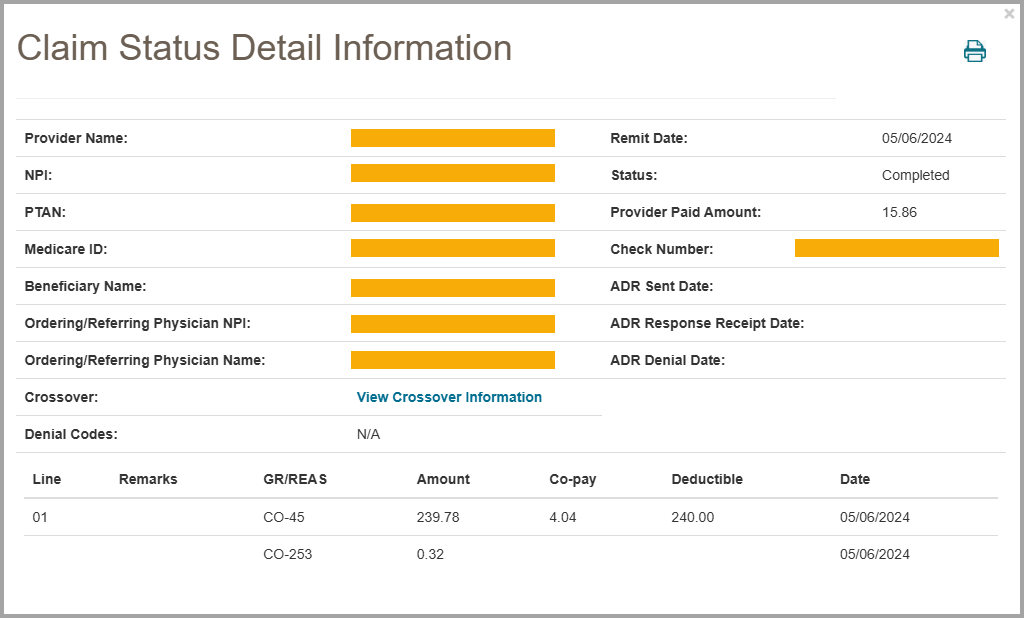The height and width of the screenshot is (618, 1024).
Task: Click the Provider Name redacted field
Action: pos(452,138)
